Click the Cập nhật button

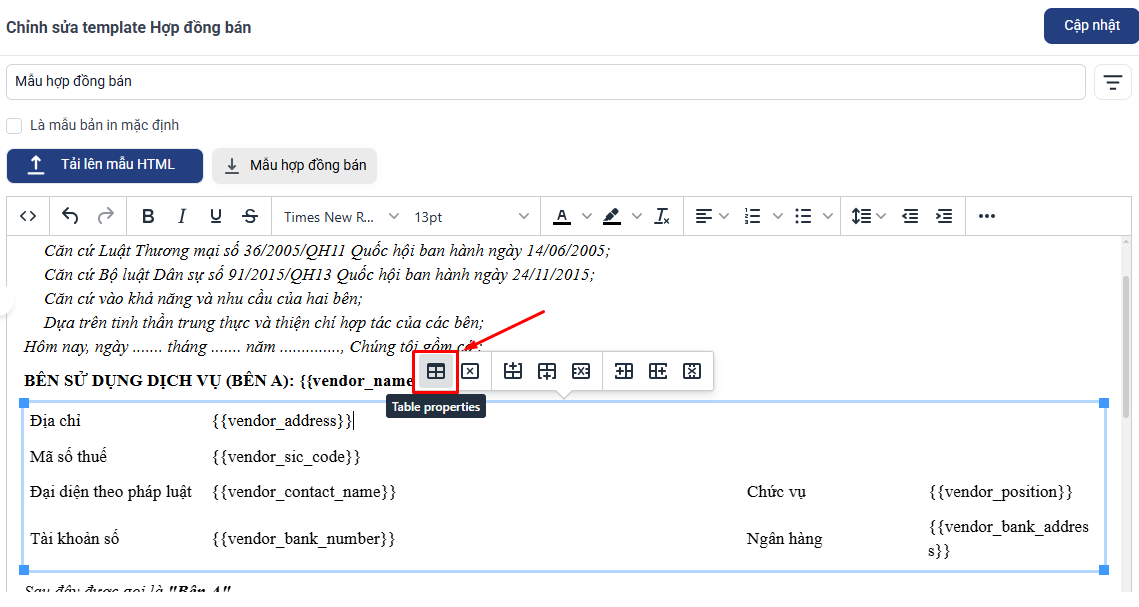tap(1091, 26)
